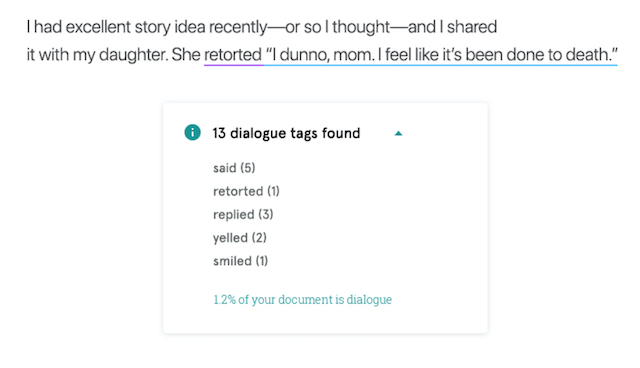Click the '13 dialogue tags found' heading
The image size is (640, 368).
(286, 133)
